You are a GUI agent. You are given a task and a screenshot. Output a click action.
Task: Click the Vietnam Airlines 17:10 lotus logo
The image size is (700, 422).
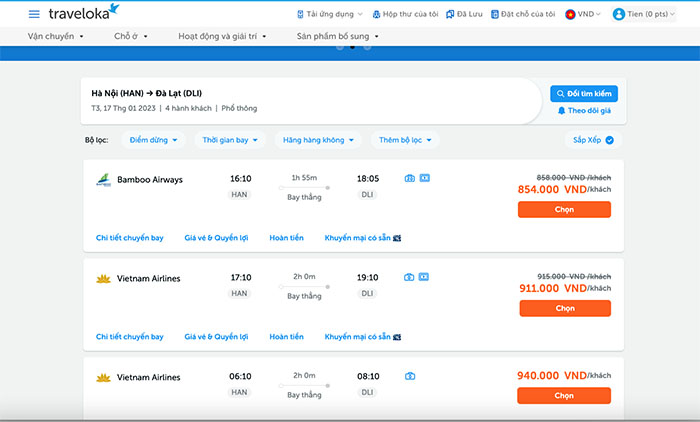click(x=104, y=279)
